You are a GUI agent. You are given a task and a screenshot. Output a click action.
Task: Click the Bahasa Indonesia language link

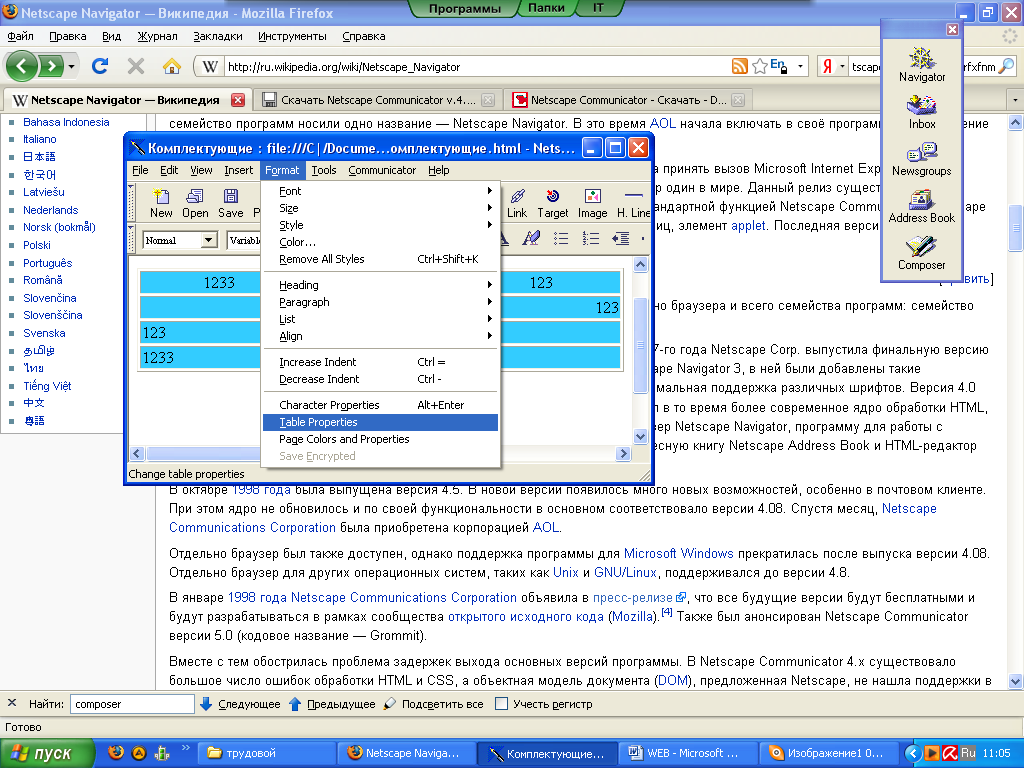(x=66, y=122)
